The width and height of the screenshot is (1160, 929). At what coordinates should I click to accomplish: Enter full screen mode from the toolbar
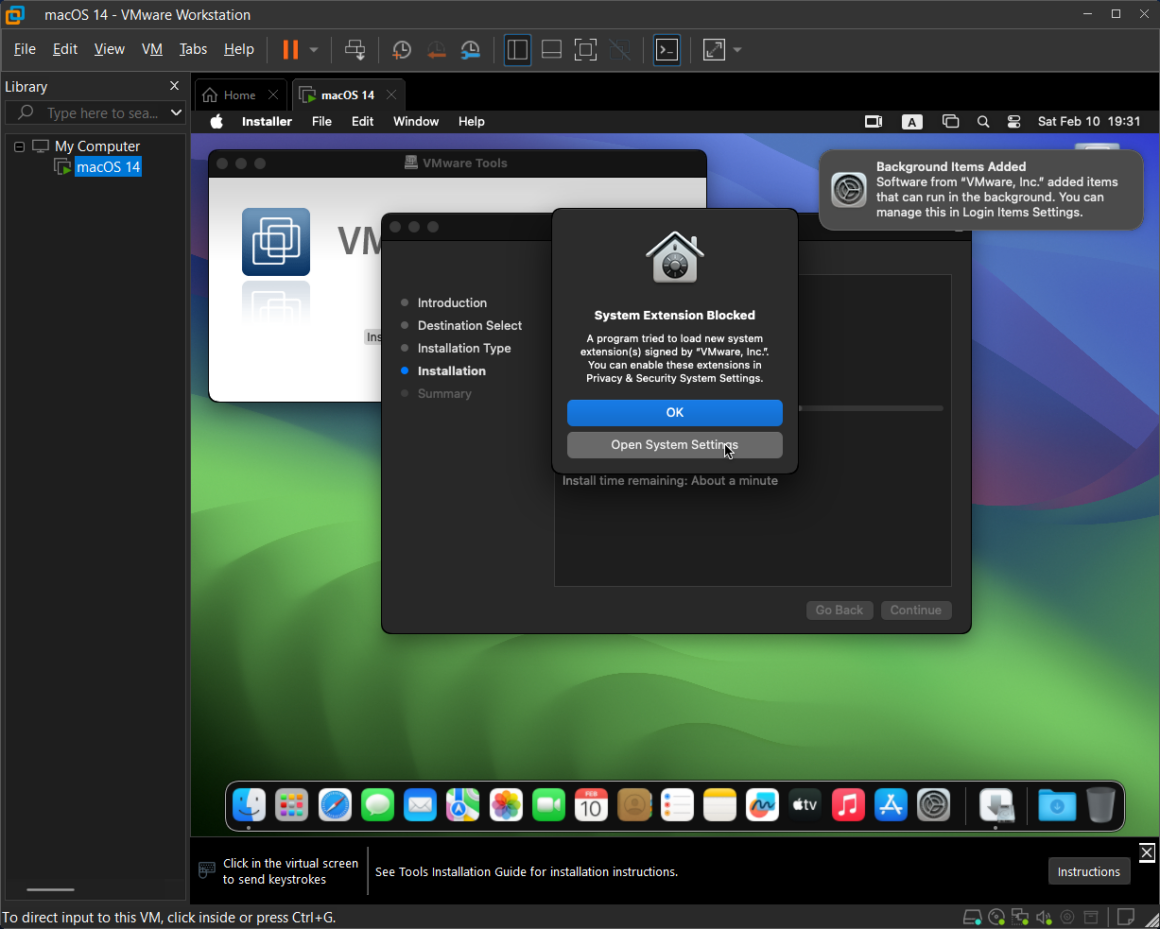tap(585, 50)
